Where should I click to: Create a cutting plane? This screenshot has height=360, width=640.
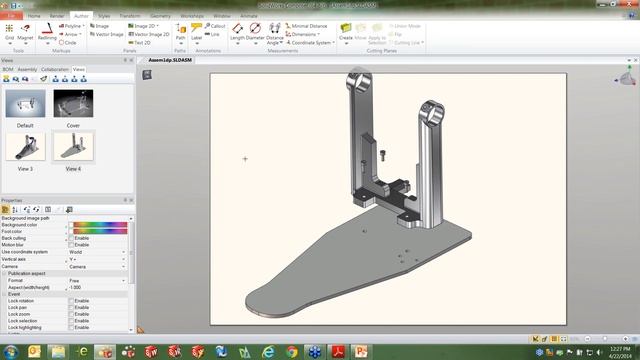(x=346, y=33)
